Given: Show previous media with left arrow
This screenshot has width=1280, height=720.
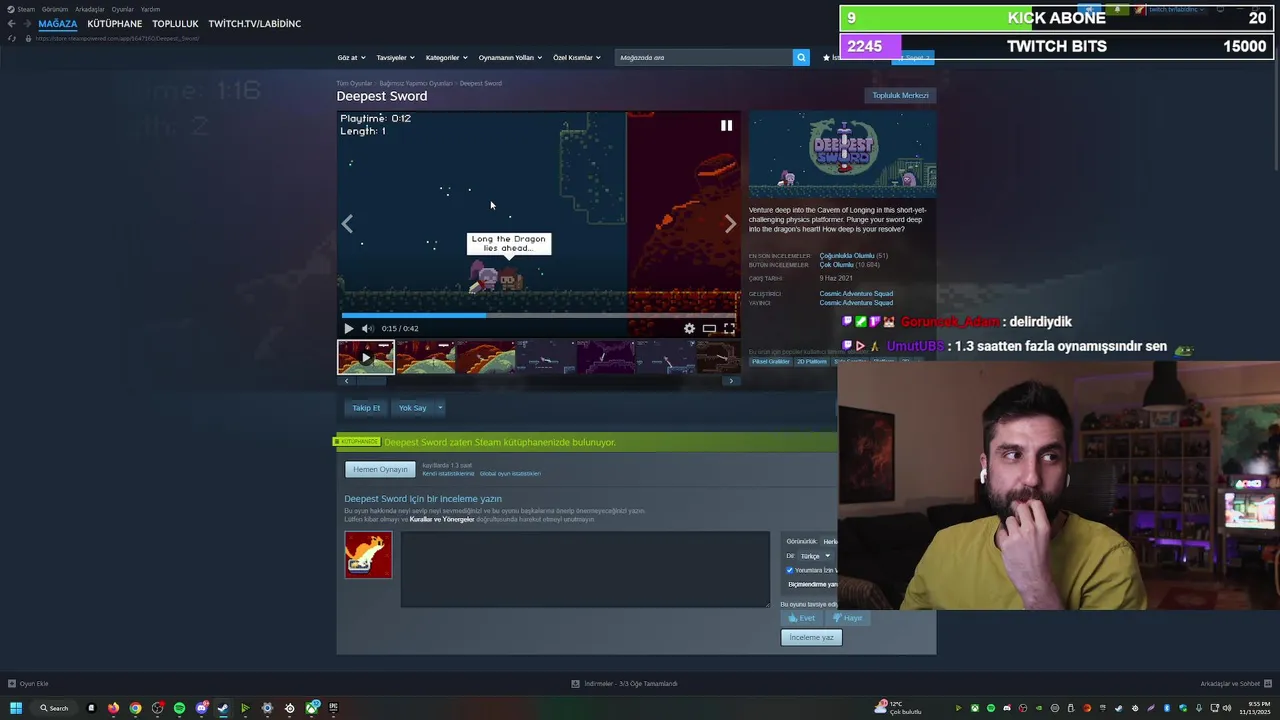Looking at the screenshot, I should point(347,224).
